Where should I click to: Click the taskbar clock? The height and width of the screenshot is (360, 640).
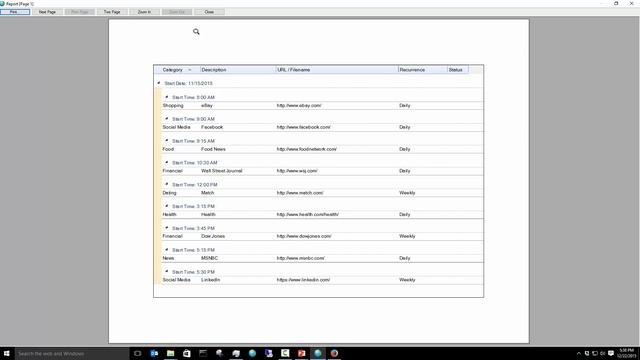coord(627,353)
